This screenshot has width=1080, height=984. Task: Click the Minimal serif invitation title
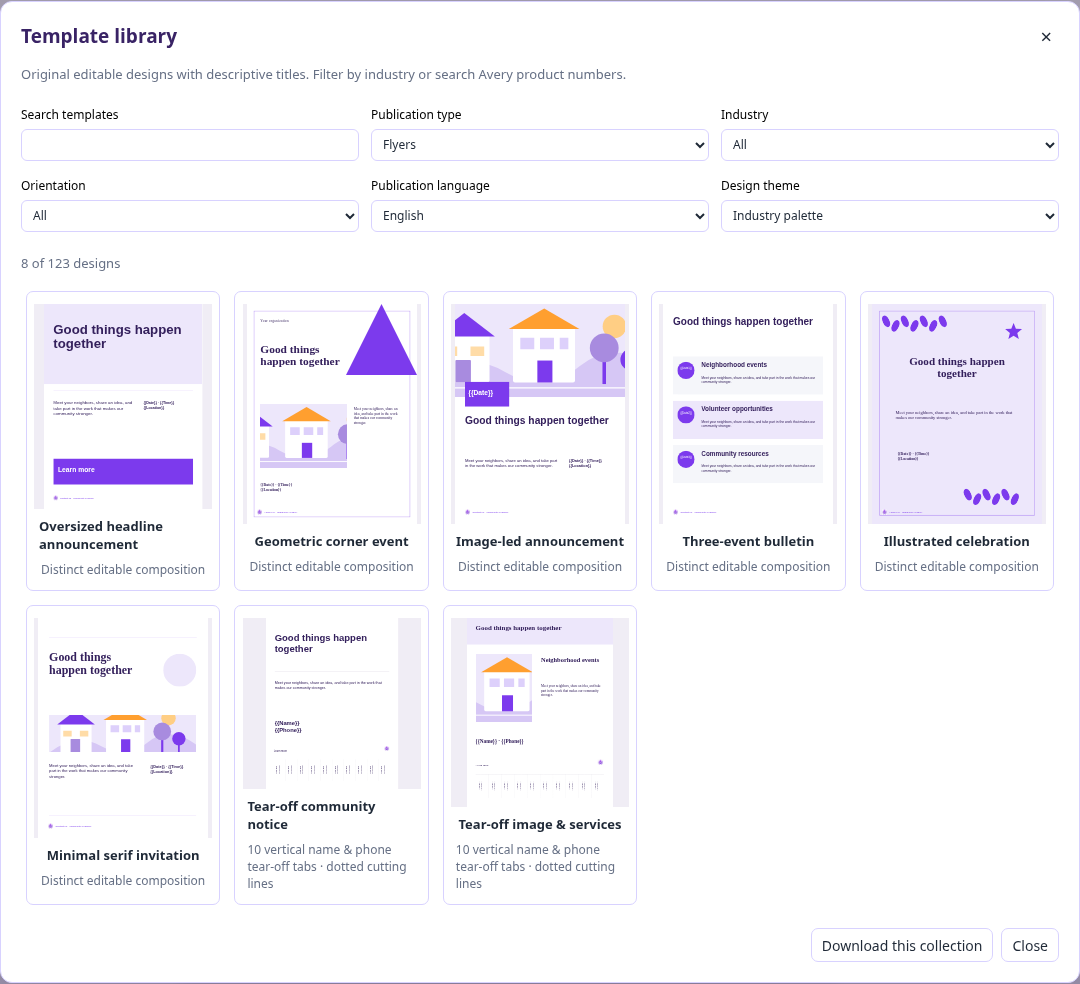coord(123,856)
